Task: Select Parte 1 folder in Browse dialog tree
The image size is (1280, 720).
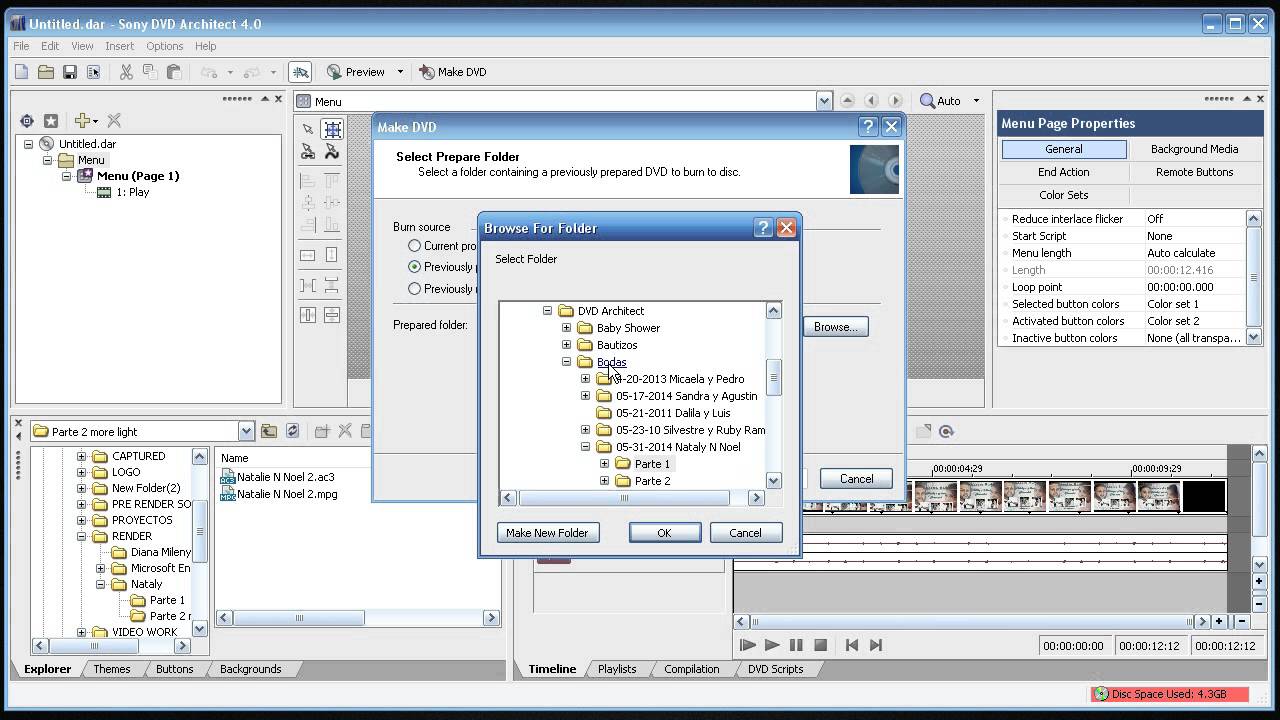Action: pyautogui.click(x=652, y=464)
